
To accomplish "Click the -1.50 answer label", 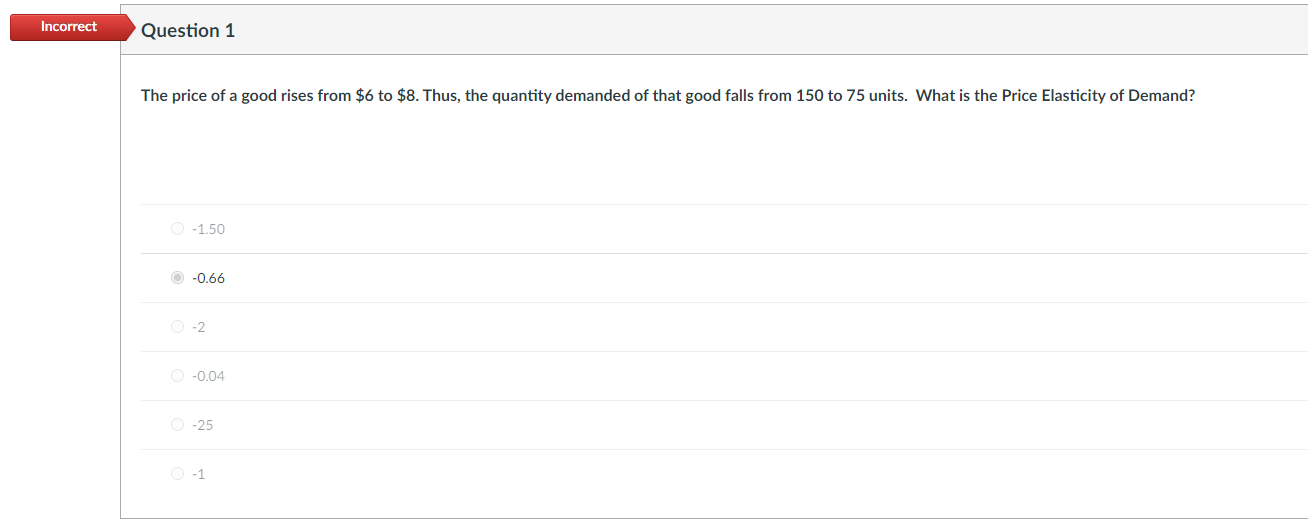I will tap(208, 229).
